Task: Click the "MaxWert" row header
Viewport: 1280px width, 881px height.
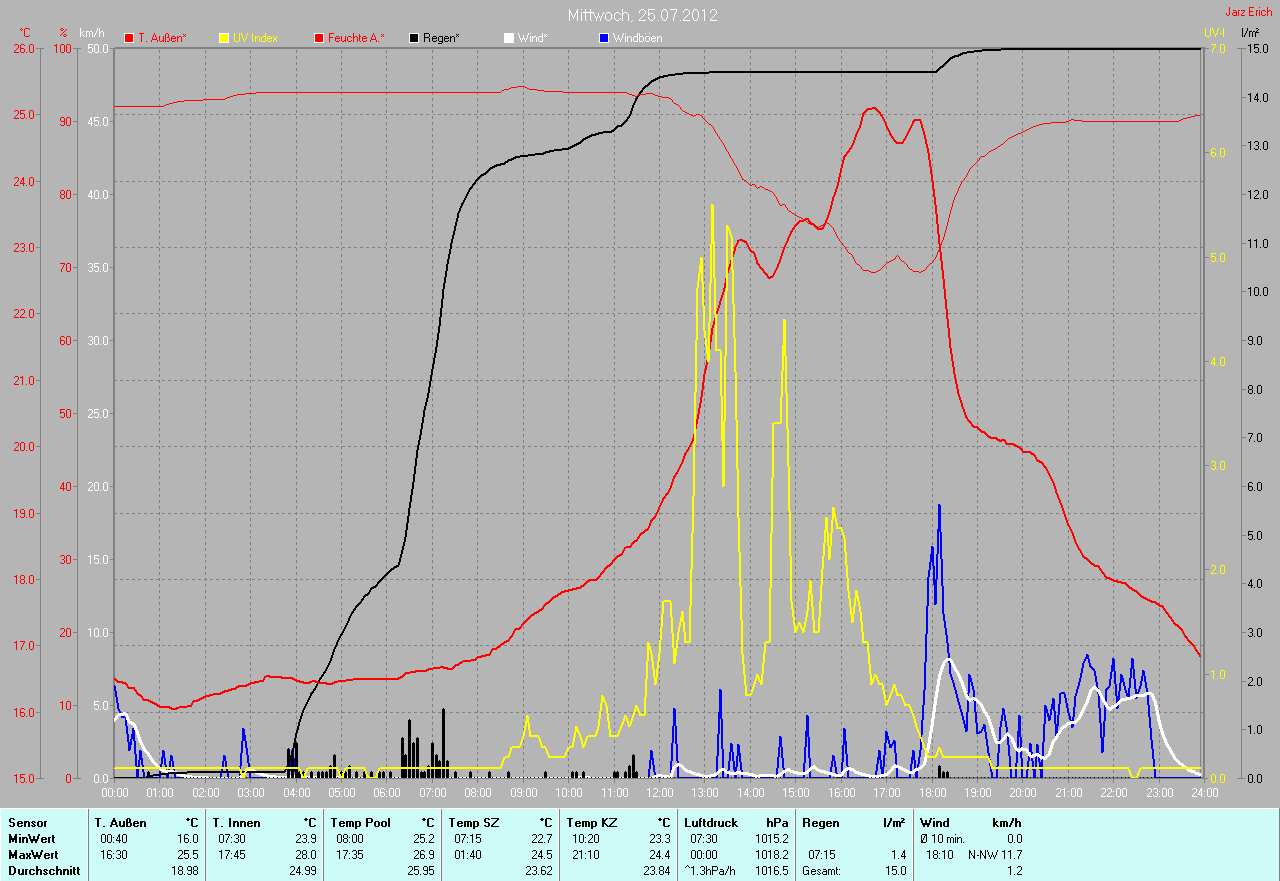Action: (33, 855)
